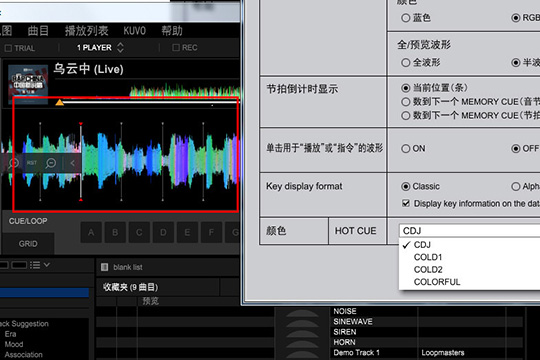Switch to the CUE/LOOP tab

coord(28,221)
